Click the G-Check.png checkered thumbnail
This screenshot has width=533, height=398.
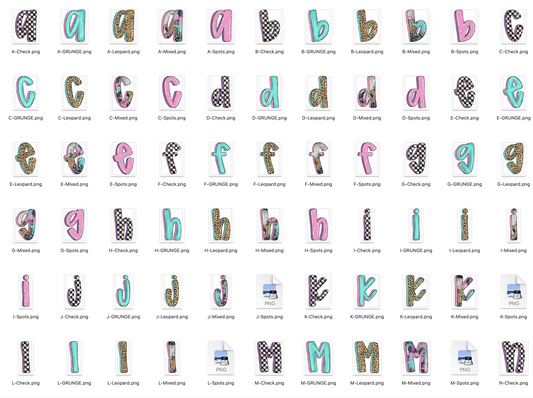416,159
